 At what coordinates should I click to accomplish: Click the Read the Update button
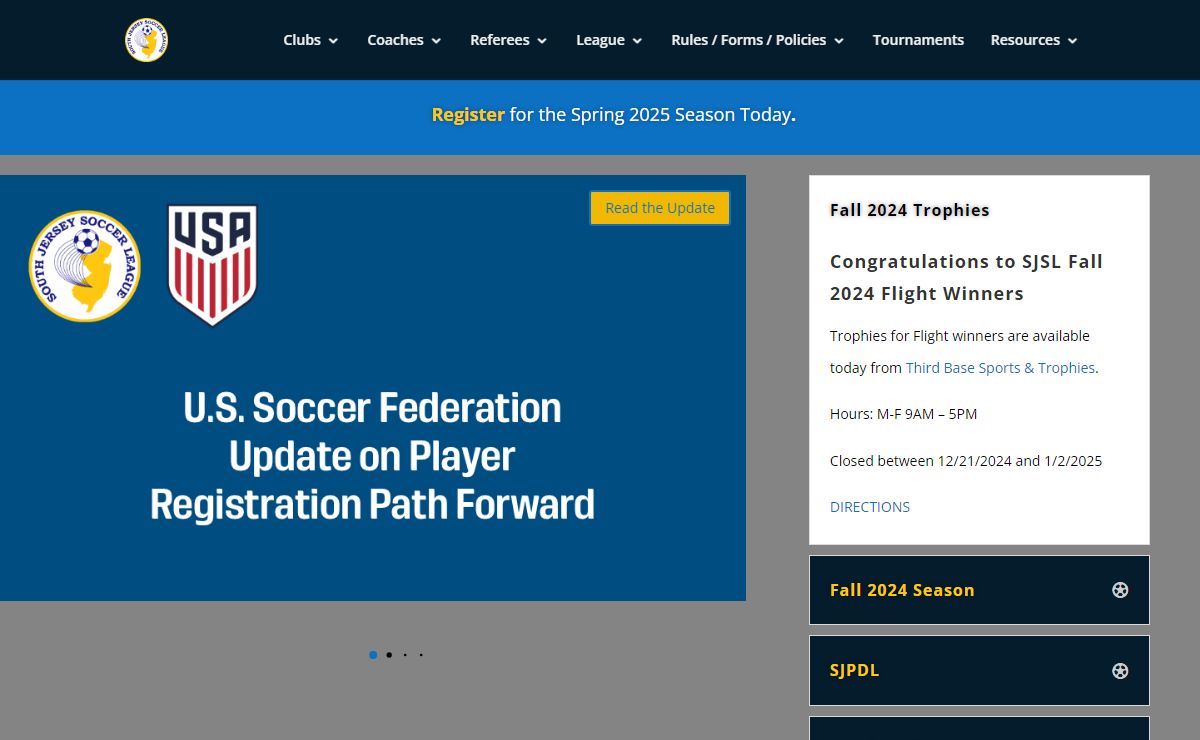click(660, 208)
